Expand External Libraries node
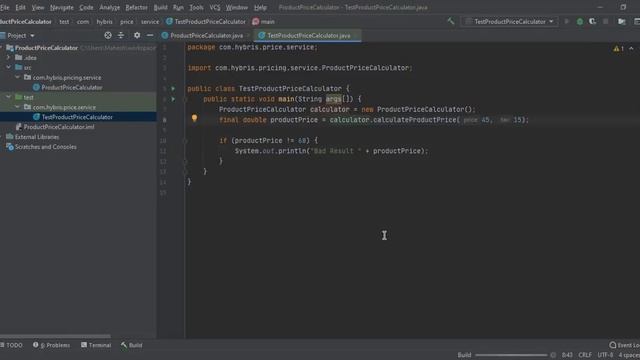 point(2,137)
